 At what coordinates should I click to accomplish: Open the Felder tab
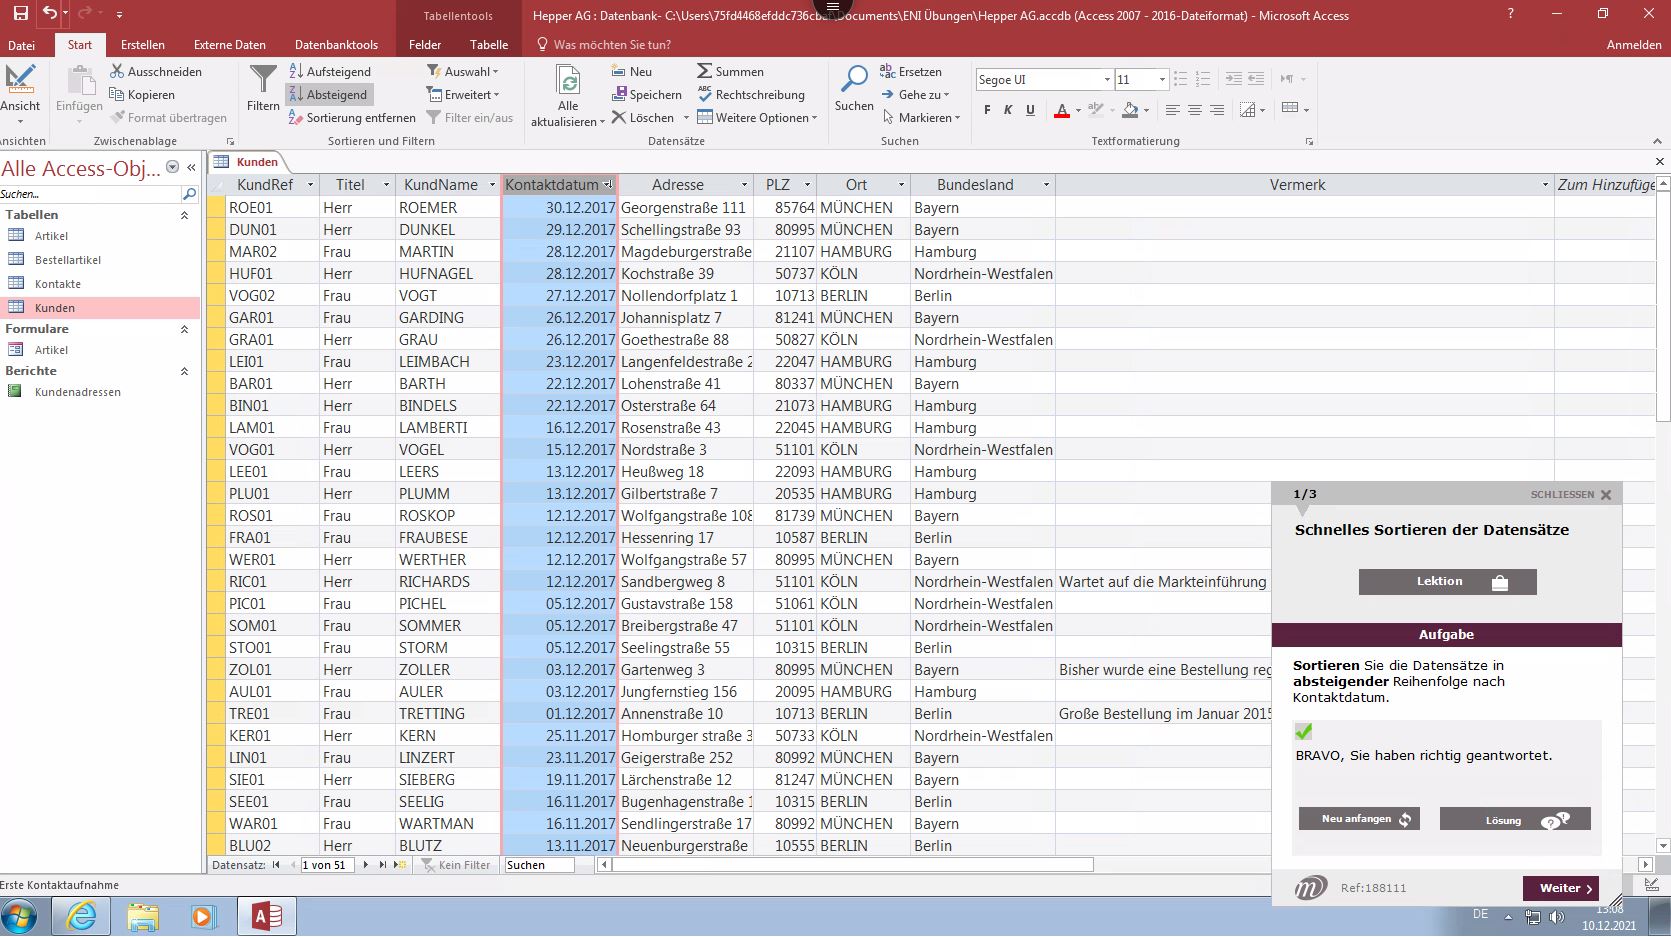(x=425, y=45)
